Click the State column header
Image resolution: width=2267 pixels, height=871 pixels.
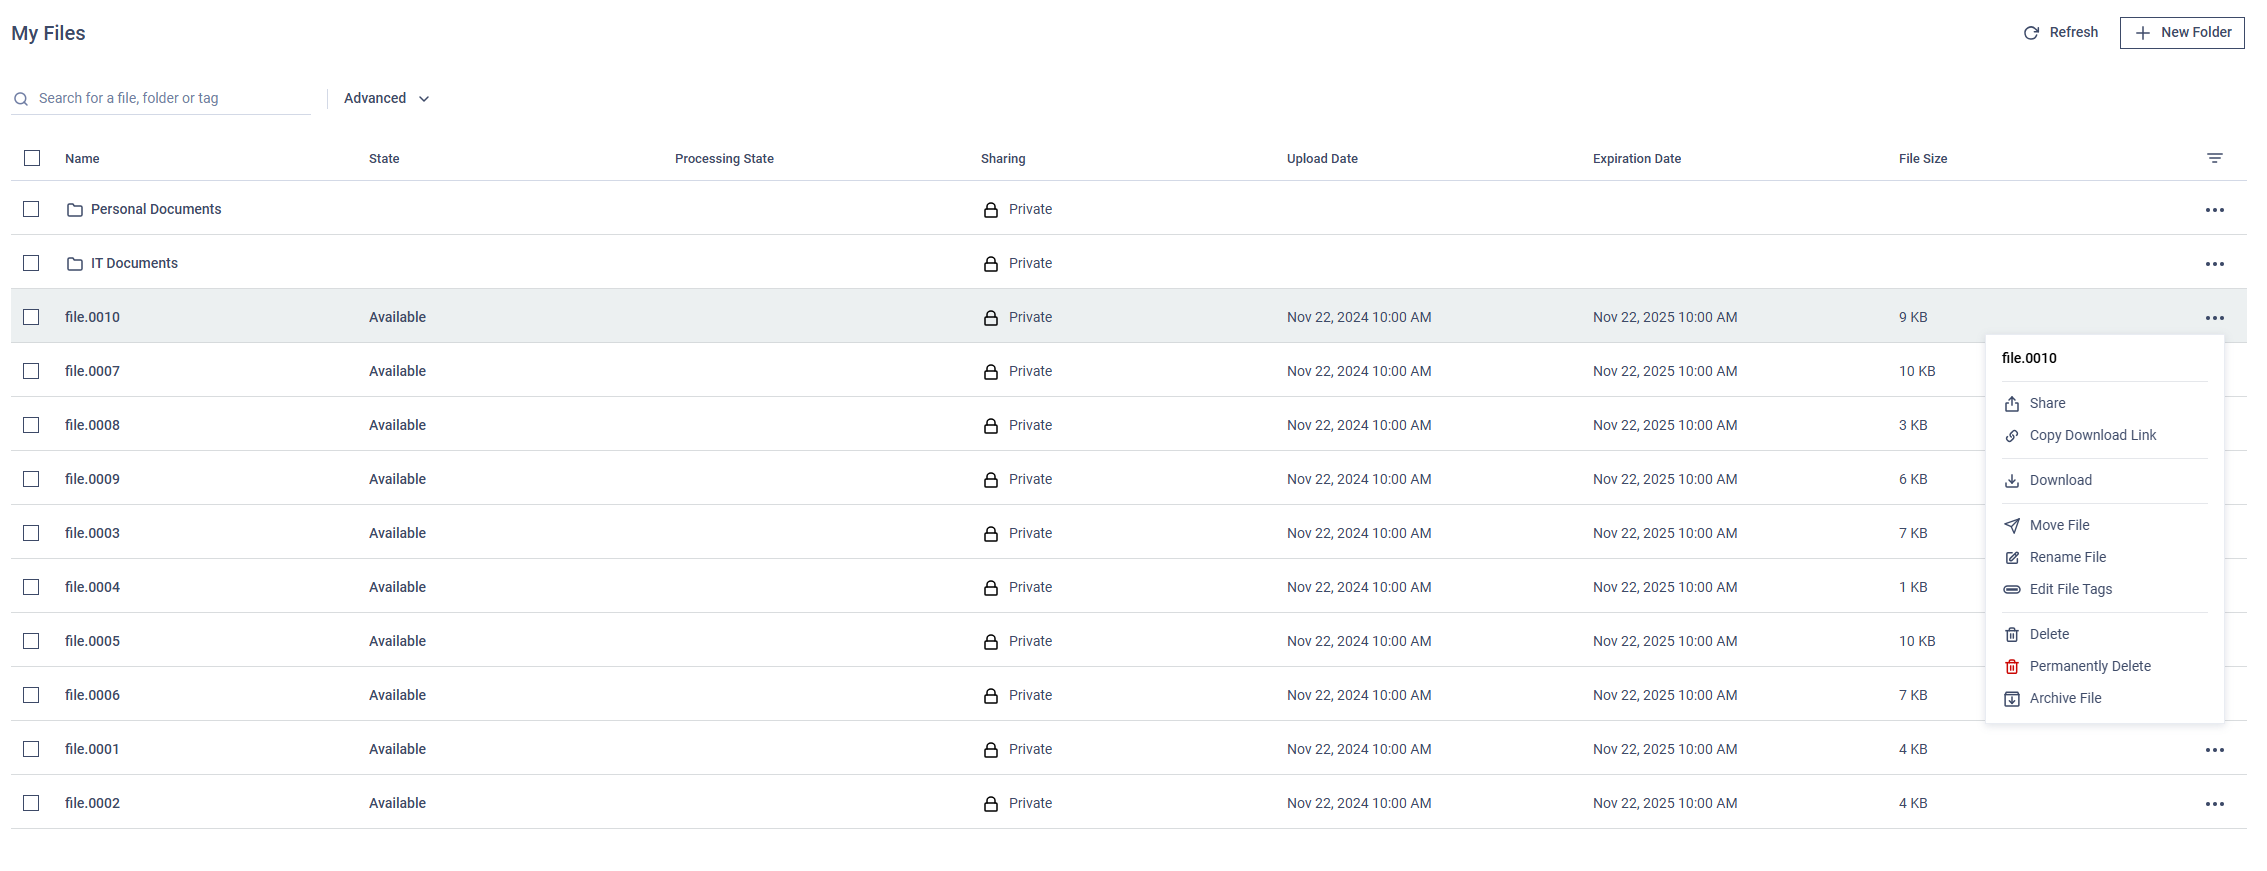[x=384, y=158]
